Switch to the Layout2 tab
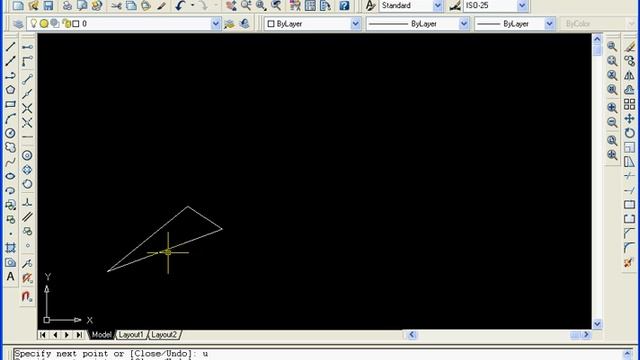The height and width of the screenshot is (360, 640). (164, 335)
